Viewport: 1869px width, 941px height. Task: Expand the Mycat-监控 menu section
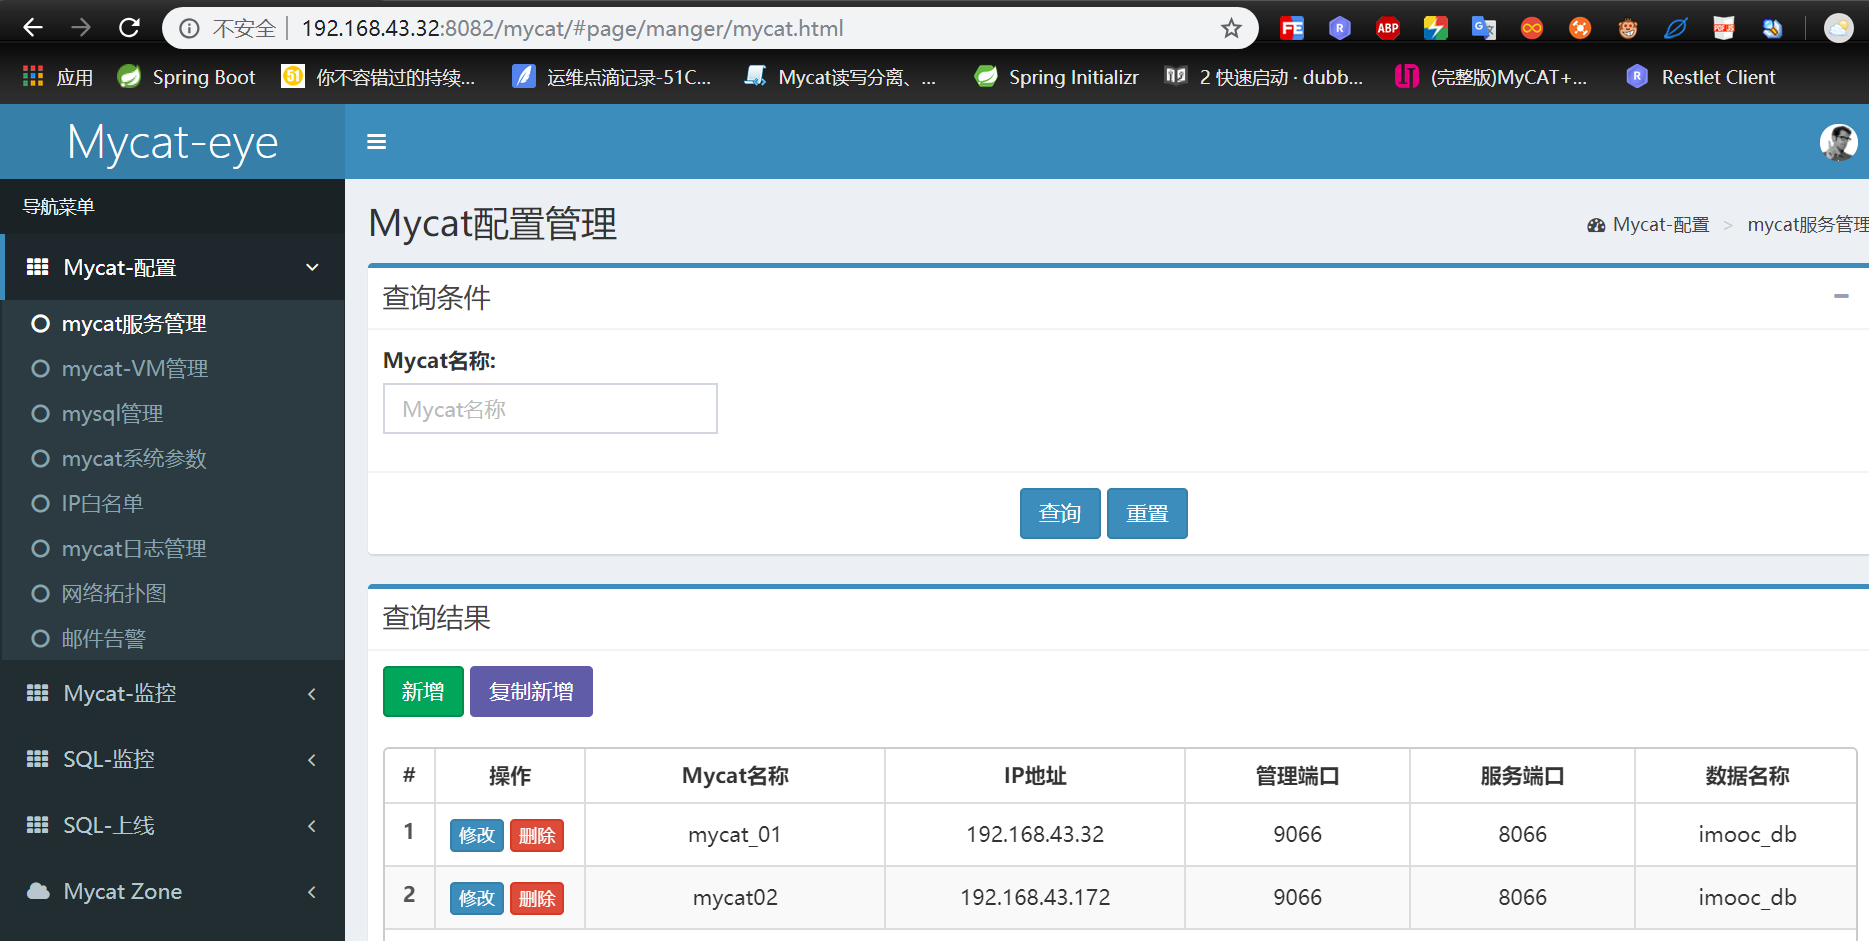[x=172, y=693]
